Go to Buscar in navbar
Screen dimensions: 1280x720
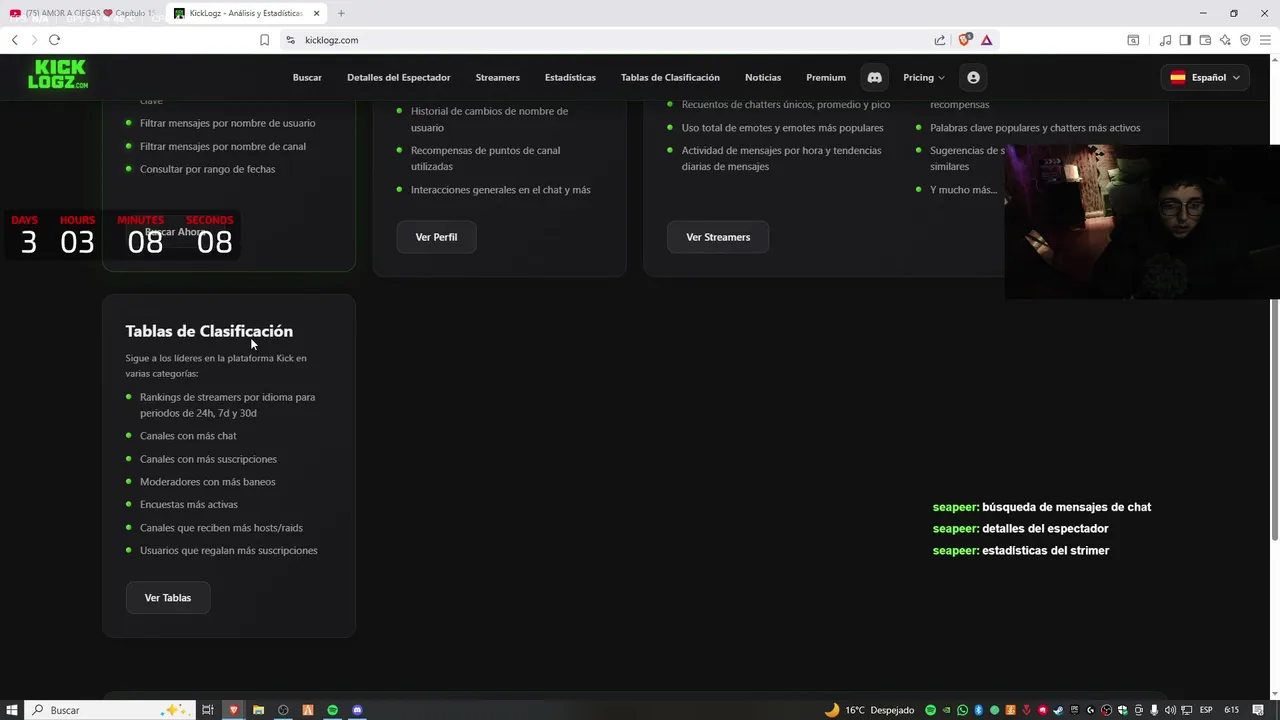(307, 77)
